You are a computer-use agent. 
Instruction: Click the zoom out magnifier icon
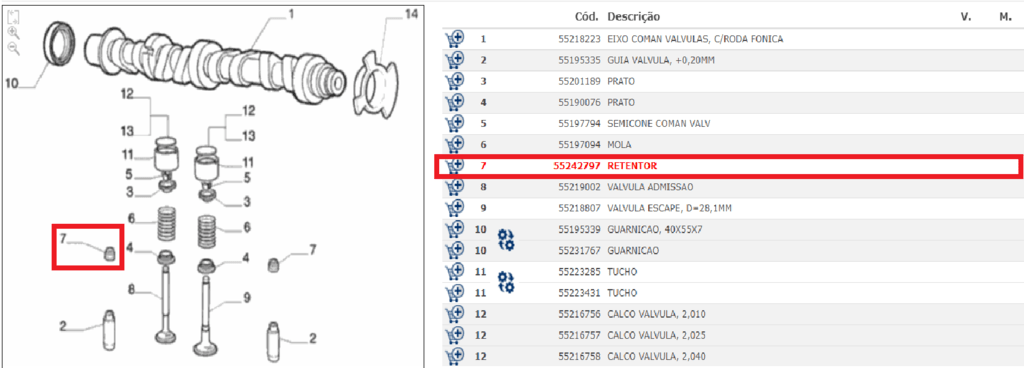(14, 48)
